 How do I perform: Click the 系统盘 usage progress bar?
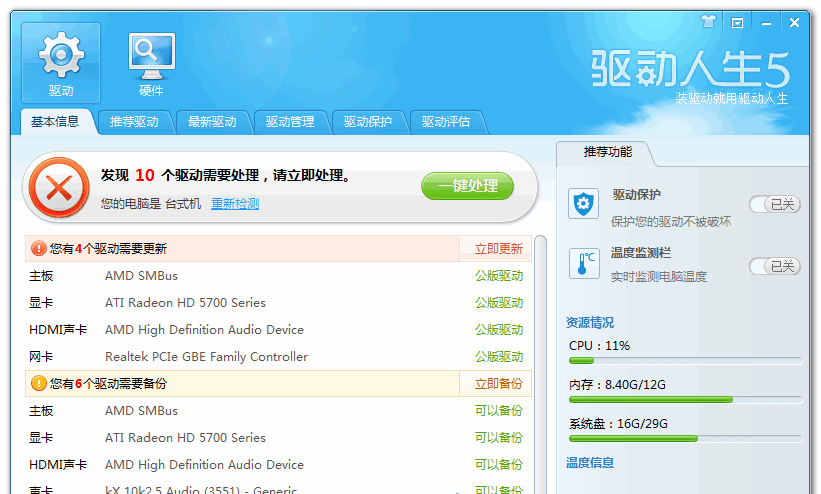(685, 438)
